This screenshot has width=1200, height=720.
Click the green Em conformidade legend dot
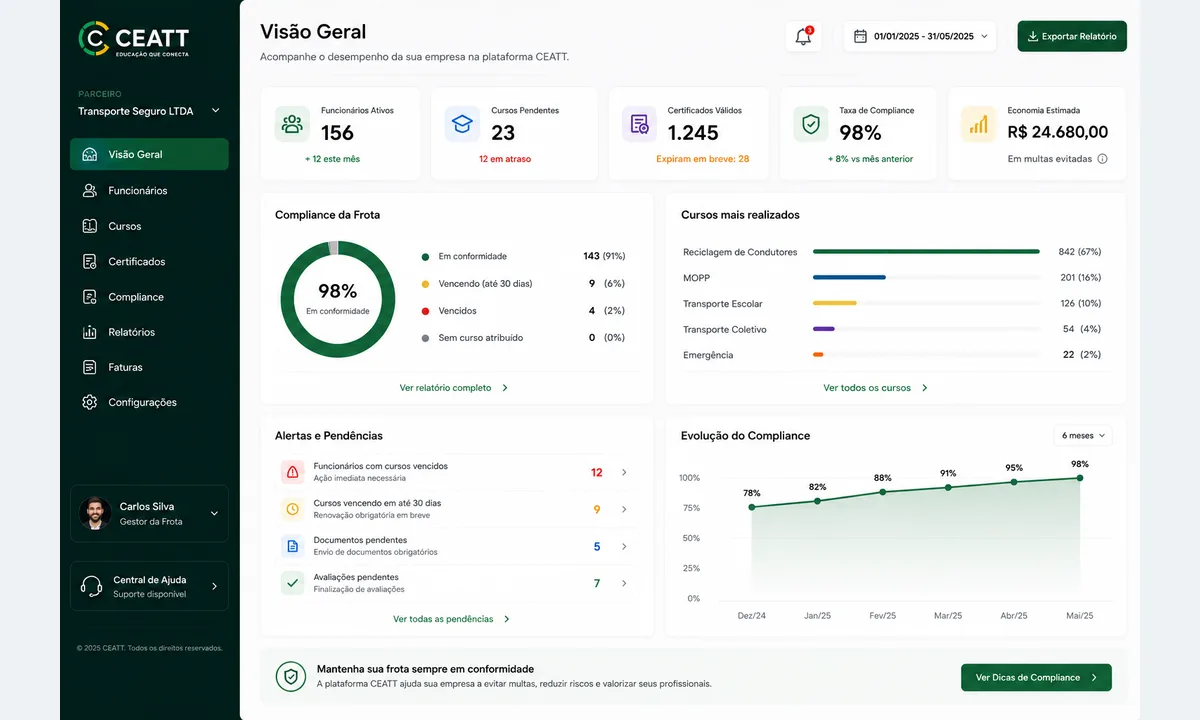(x=426, y=257)
